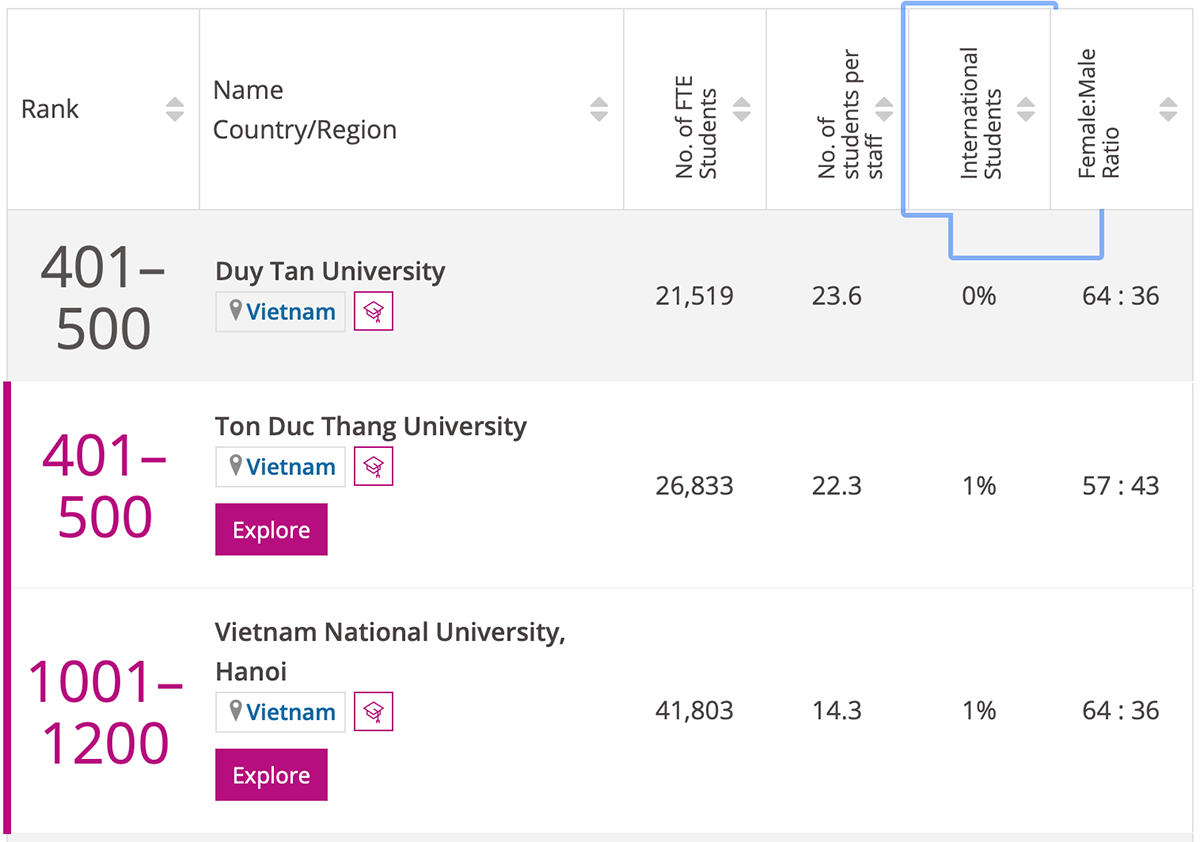Sort table by Rank column arrows

(x=175, y=110)
